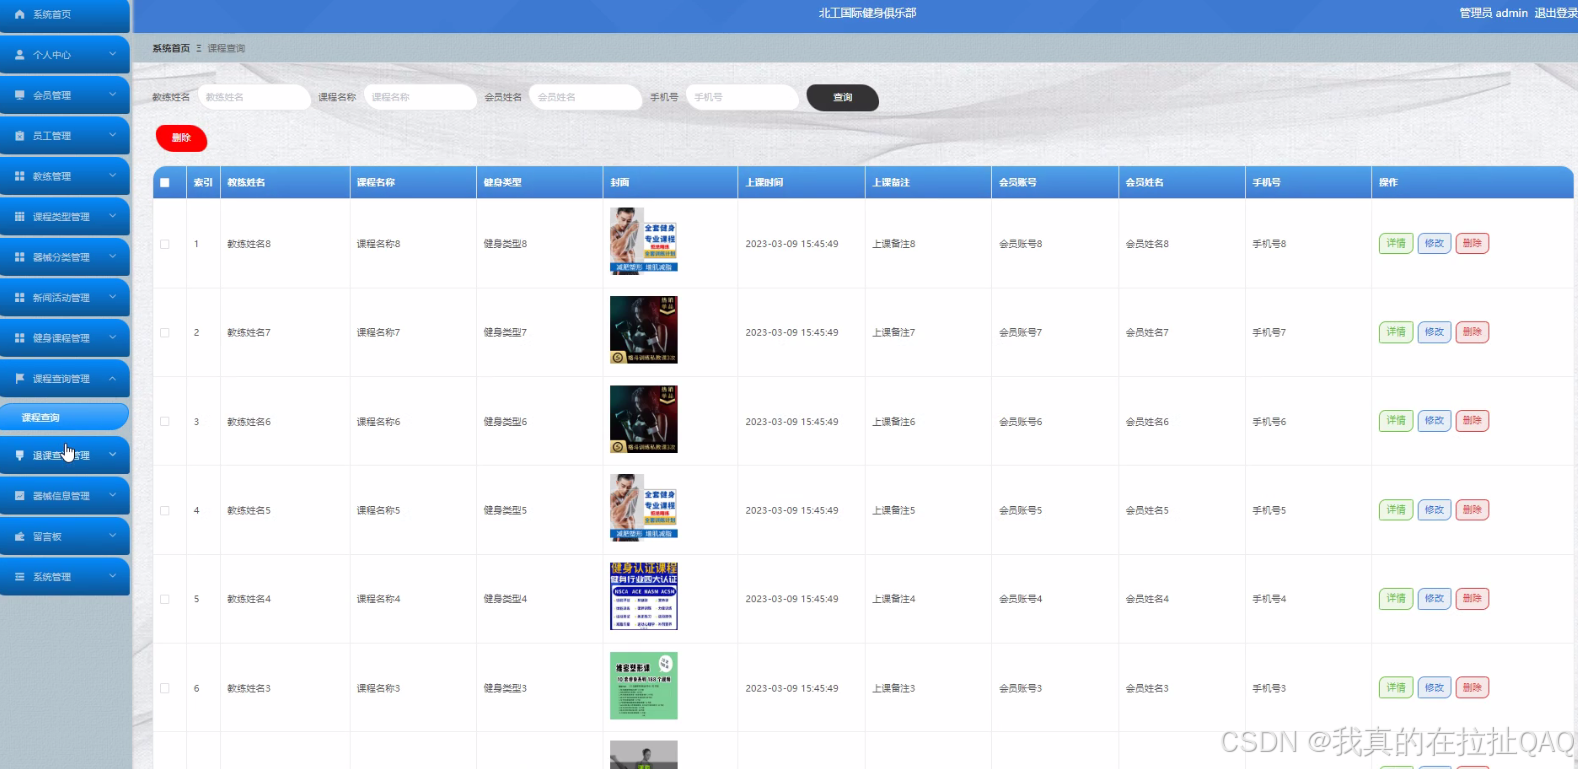The height and width of the screenshot is (769, 1578).
Task: Click the red 删除 batch delete button
Action: pos(181,138)
